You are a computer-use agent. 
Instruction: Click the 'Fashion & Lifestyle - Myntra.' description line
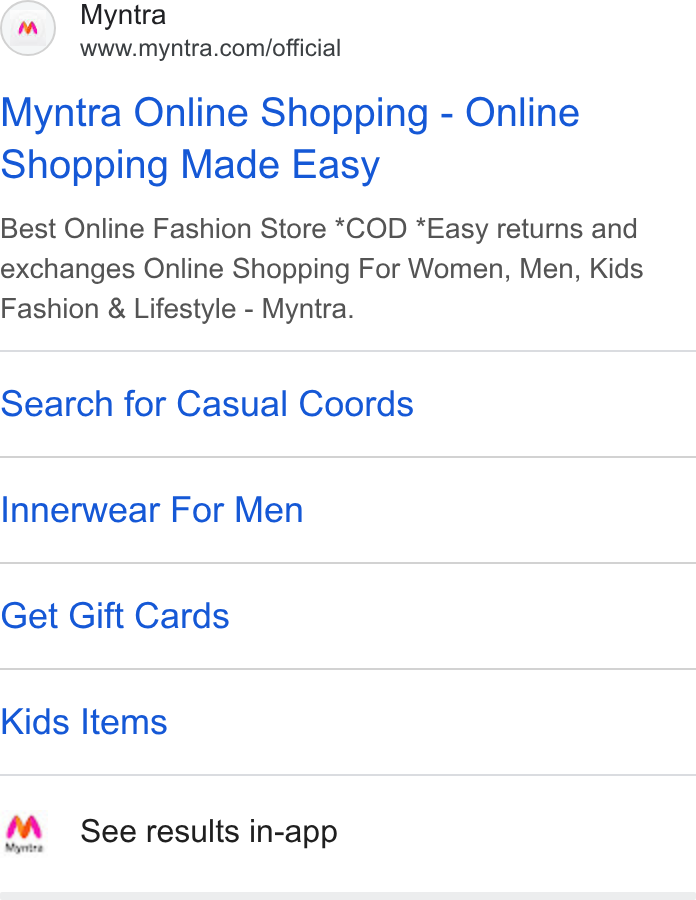177,309
